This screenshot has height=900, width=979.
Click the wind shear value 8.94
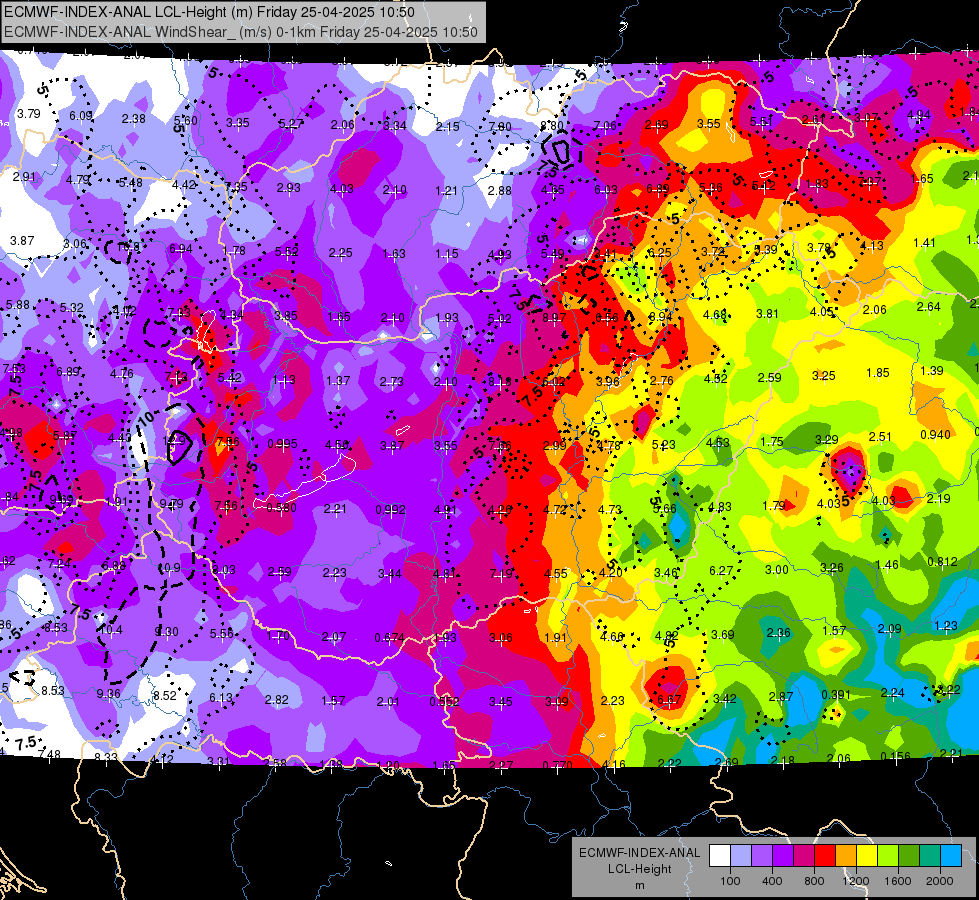coord(661,316)
